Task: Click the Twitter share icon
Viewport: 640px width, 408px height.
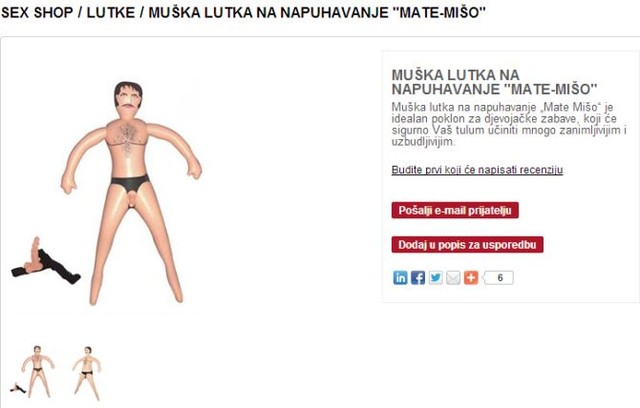Action: coord(436,278)
